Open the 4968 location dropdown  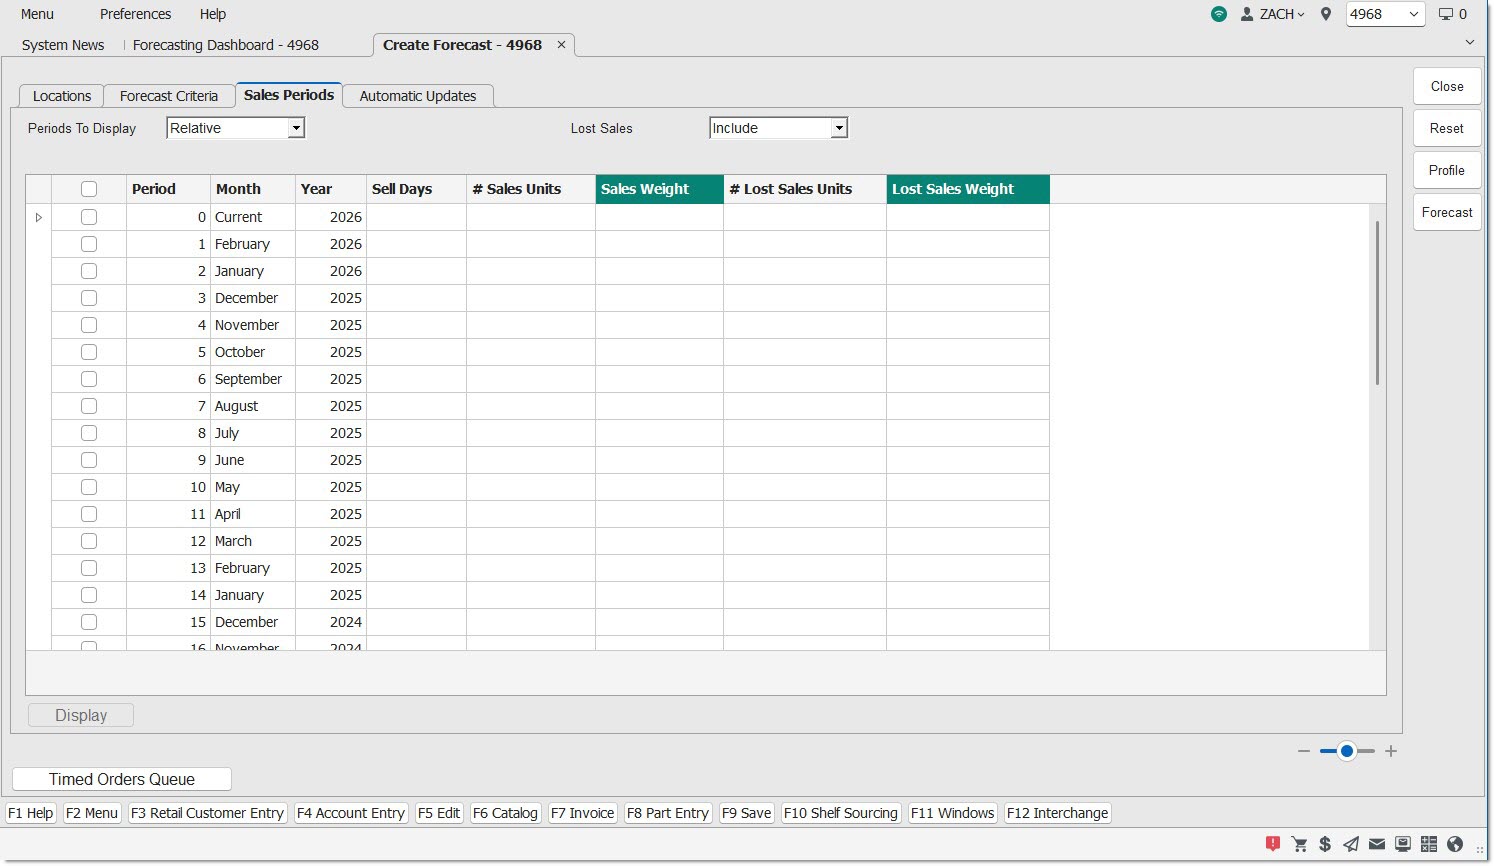coord(1385,14)
